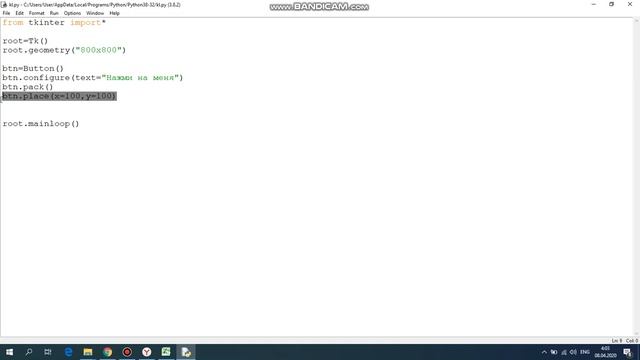Viewport: 640px width, 360px height.
Task: Click the battery tray icon
Action: coord(554,352)
